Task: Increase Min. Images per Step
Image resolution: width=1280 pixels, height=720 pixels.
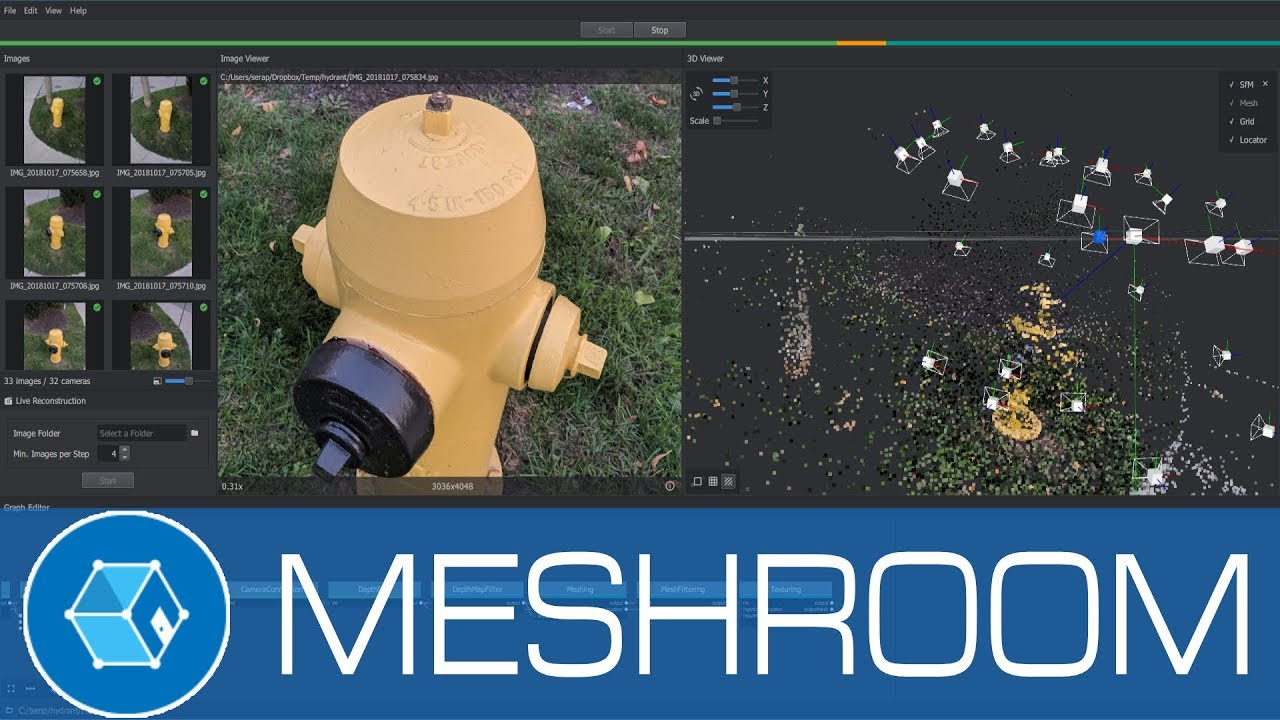Action: tap(125, 450)
